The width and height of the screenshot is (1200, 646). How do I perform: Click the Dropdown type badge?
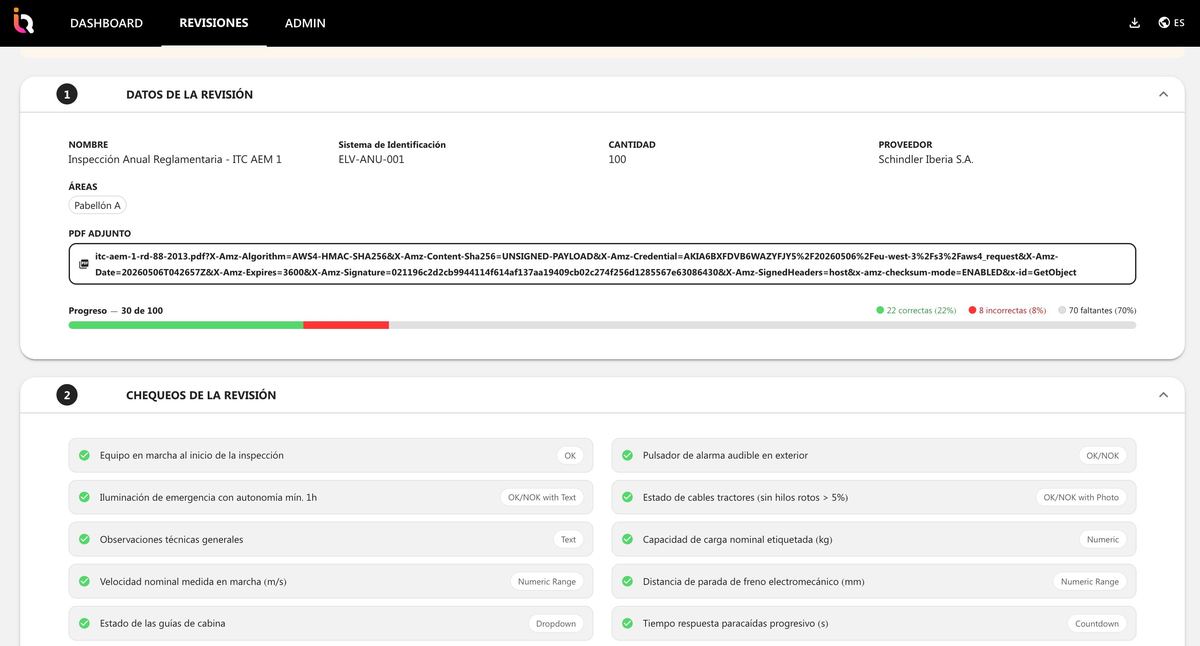tap(556, 624)
